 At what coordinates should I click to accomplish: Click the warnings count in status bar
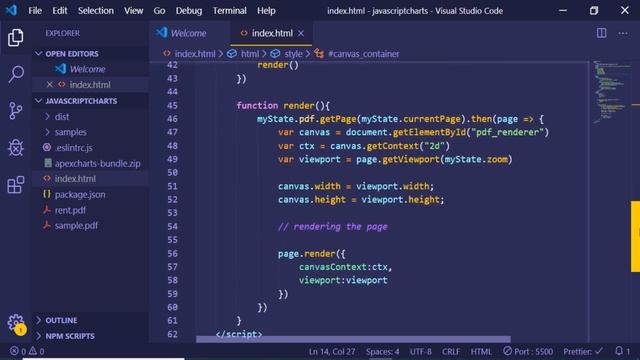[36, 351]
